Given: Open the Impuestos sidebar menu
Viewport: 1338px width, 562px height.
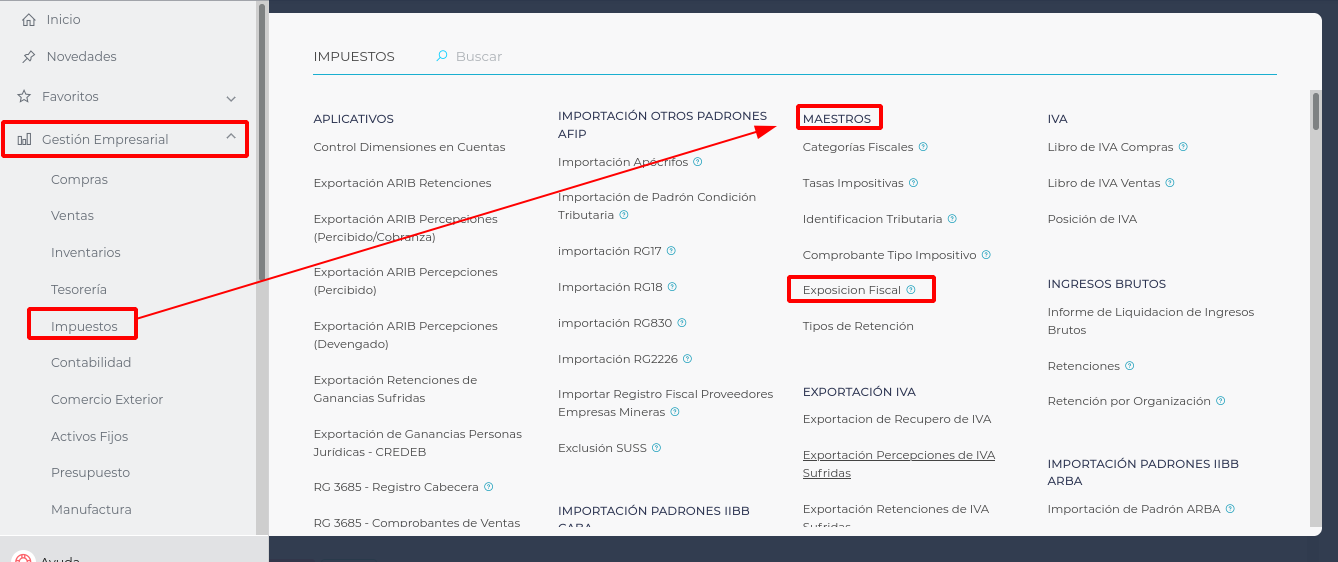Looking at the screenshot, I should pyautogui.click(x=84, y=327).
